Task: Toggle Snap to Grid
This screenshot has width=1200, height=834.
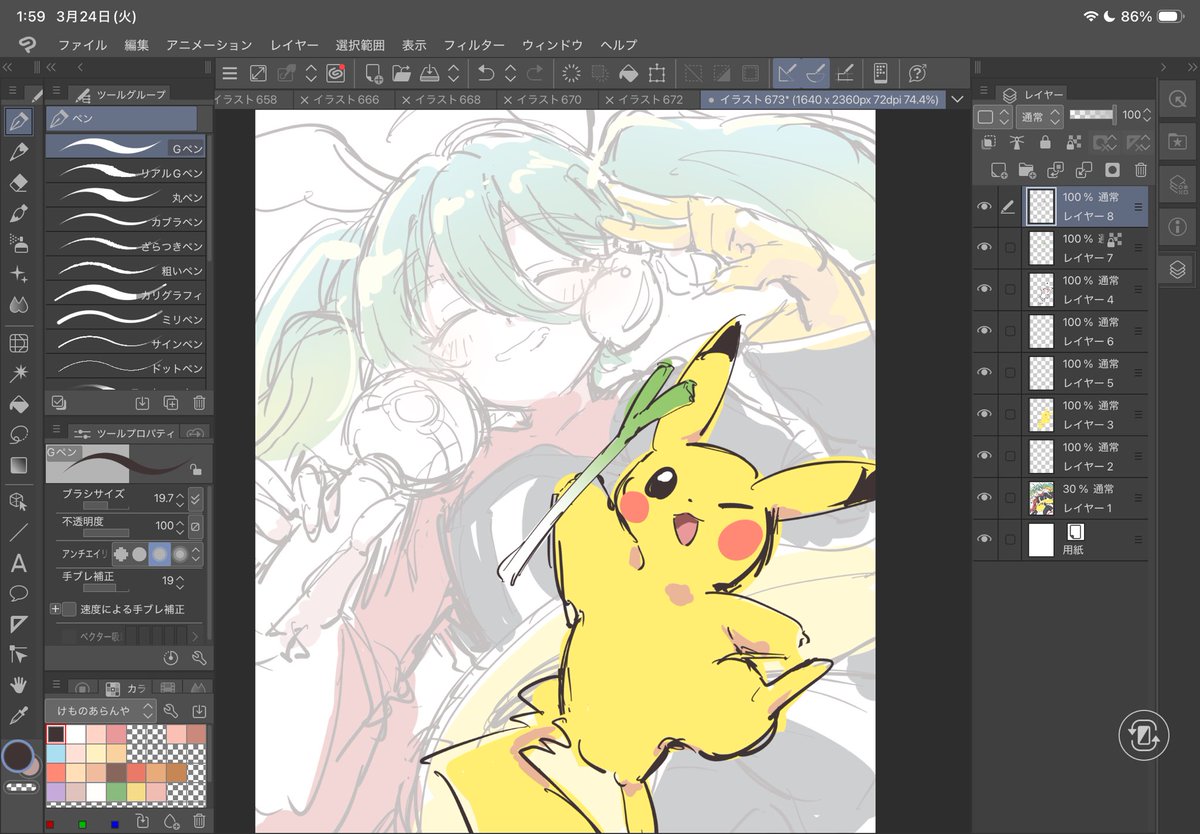Action: point(845,72)
